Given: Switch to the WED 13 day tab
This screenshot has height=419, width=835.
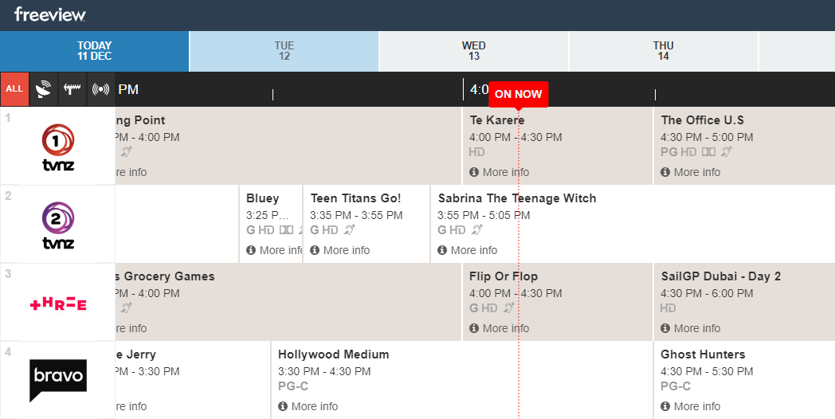Looking at the screenshot, I should [x=474, y=51].
